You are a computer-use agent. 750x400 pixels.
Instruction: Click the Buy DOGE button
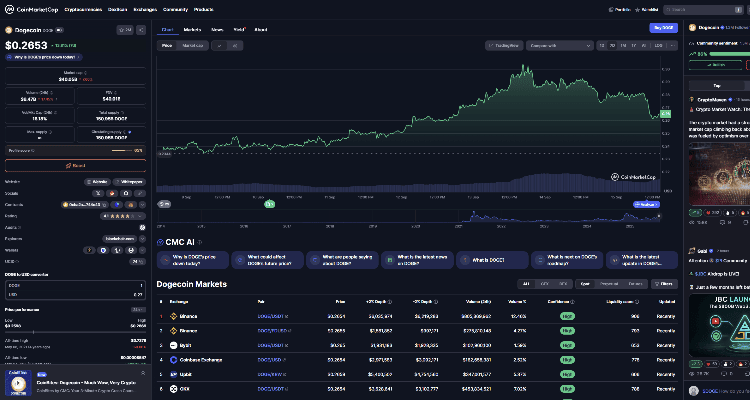coord(663,29)
